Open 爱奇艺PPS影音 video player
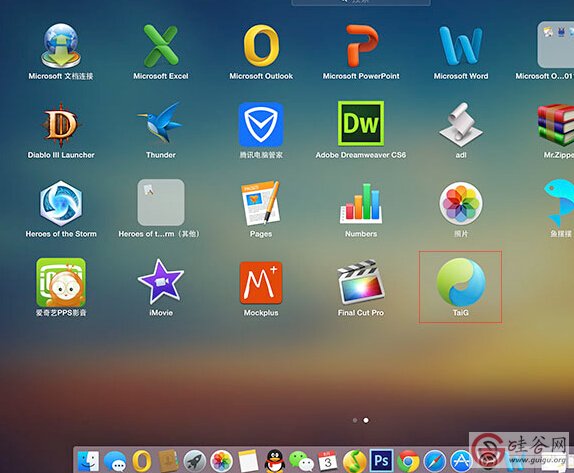The image size is (574, 473). (61, 282)
